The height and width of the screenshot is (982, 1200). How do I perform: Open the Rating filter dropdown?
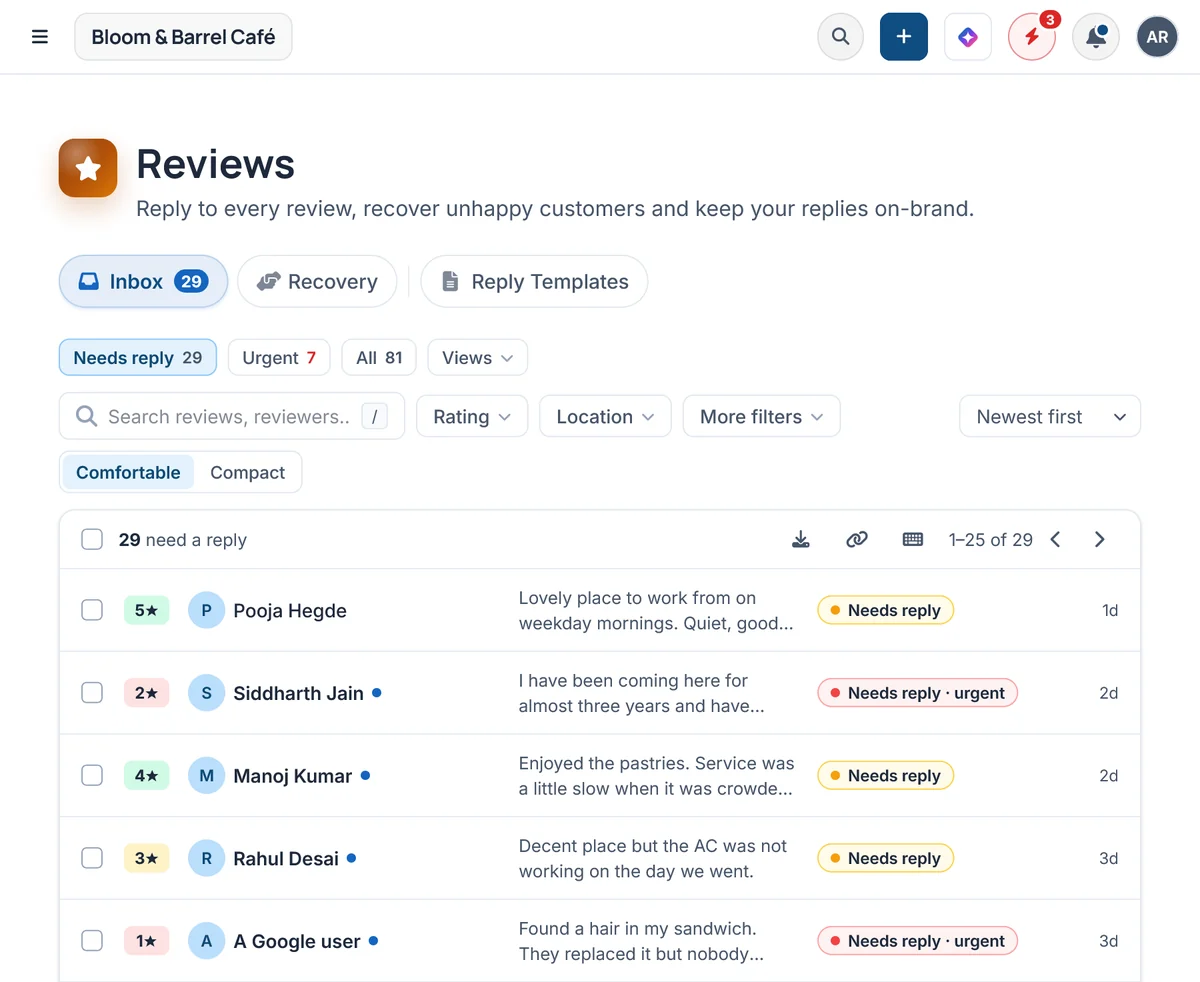[472, 417]
